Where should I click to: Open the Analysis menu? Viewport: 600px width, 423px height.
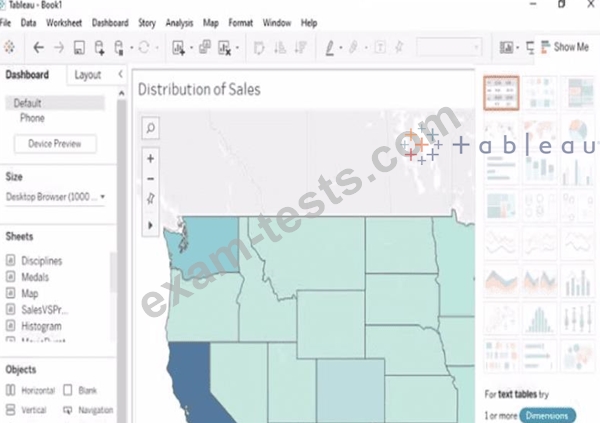click(x=179, y=22)
